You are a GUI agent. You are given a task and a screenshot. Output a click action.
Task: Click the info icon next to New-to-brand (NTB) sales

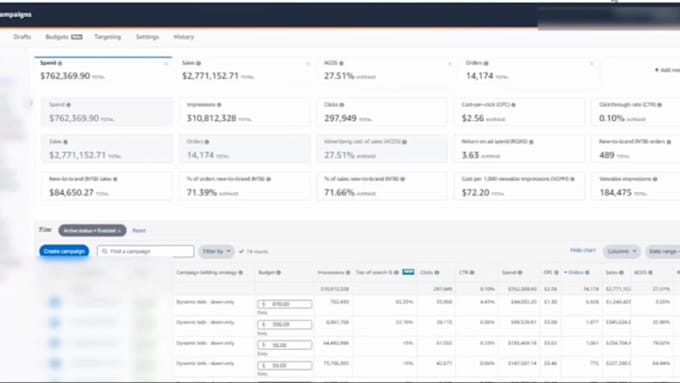pos(115,179)
